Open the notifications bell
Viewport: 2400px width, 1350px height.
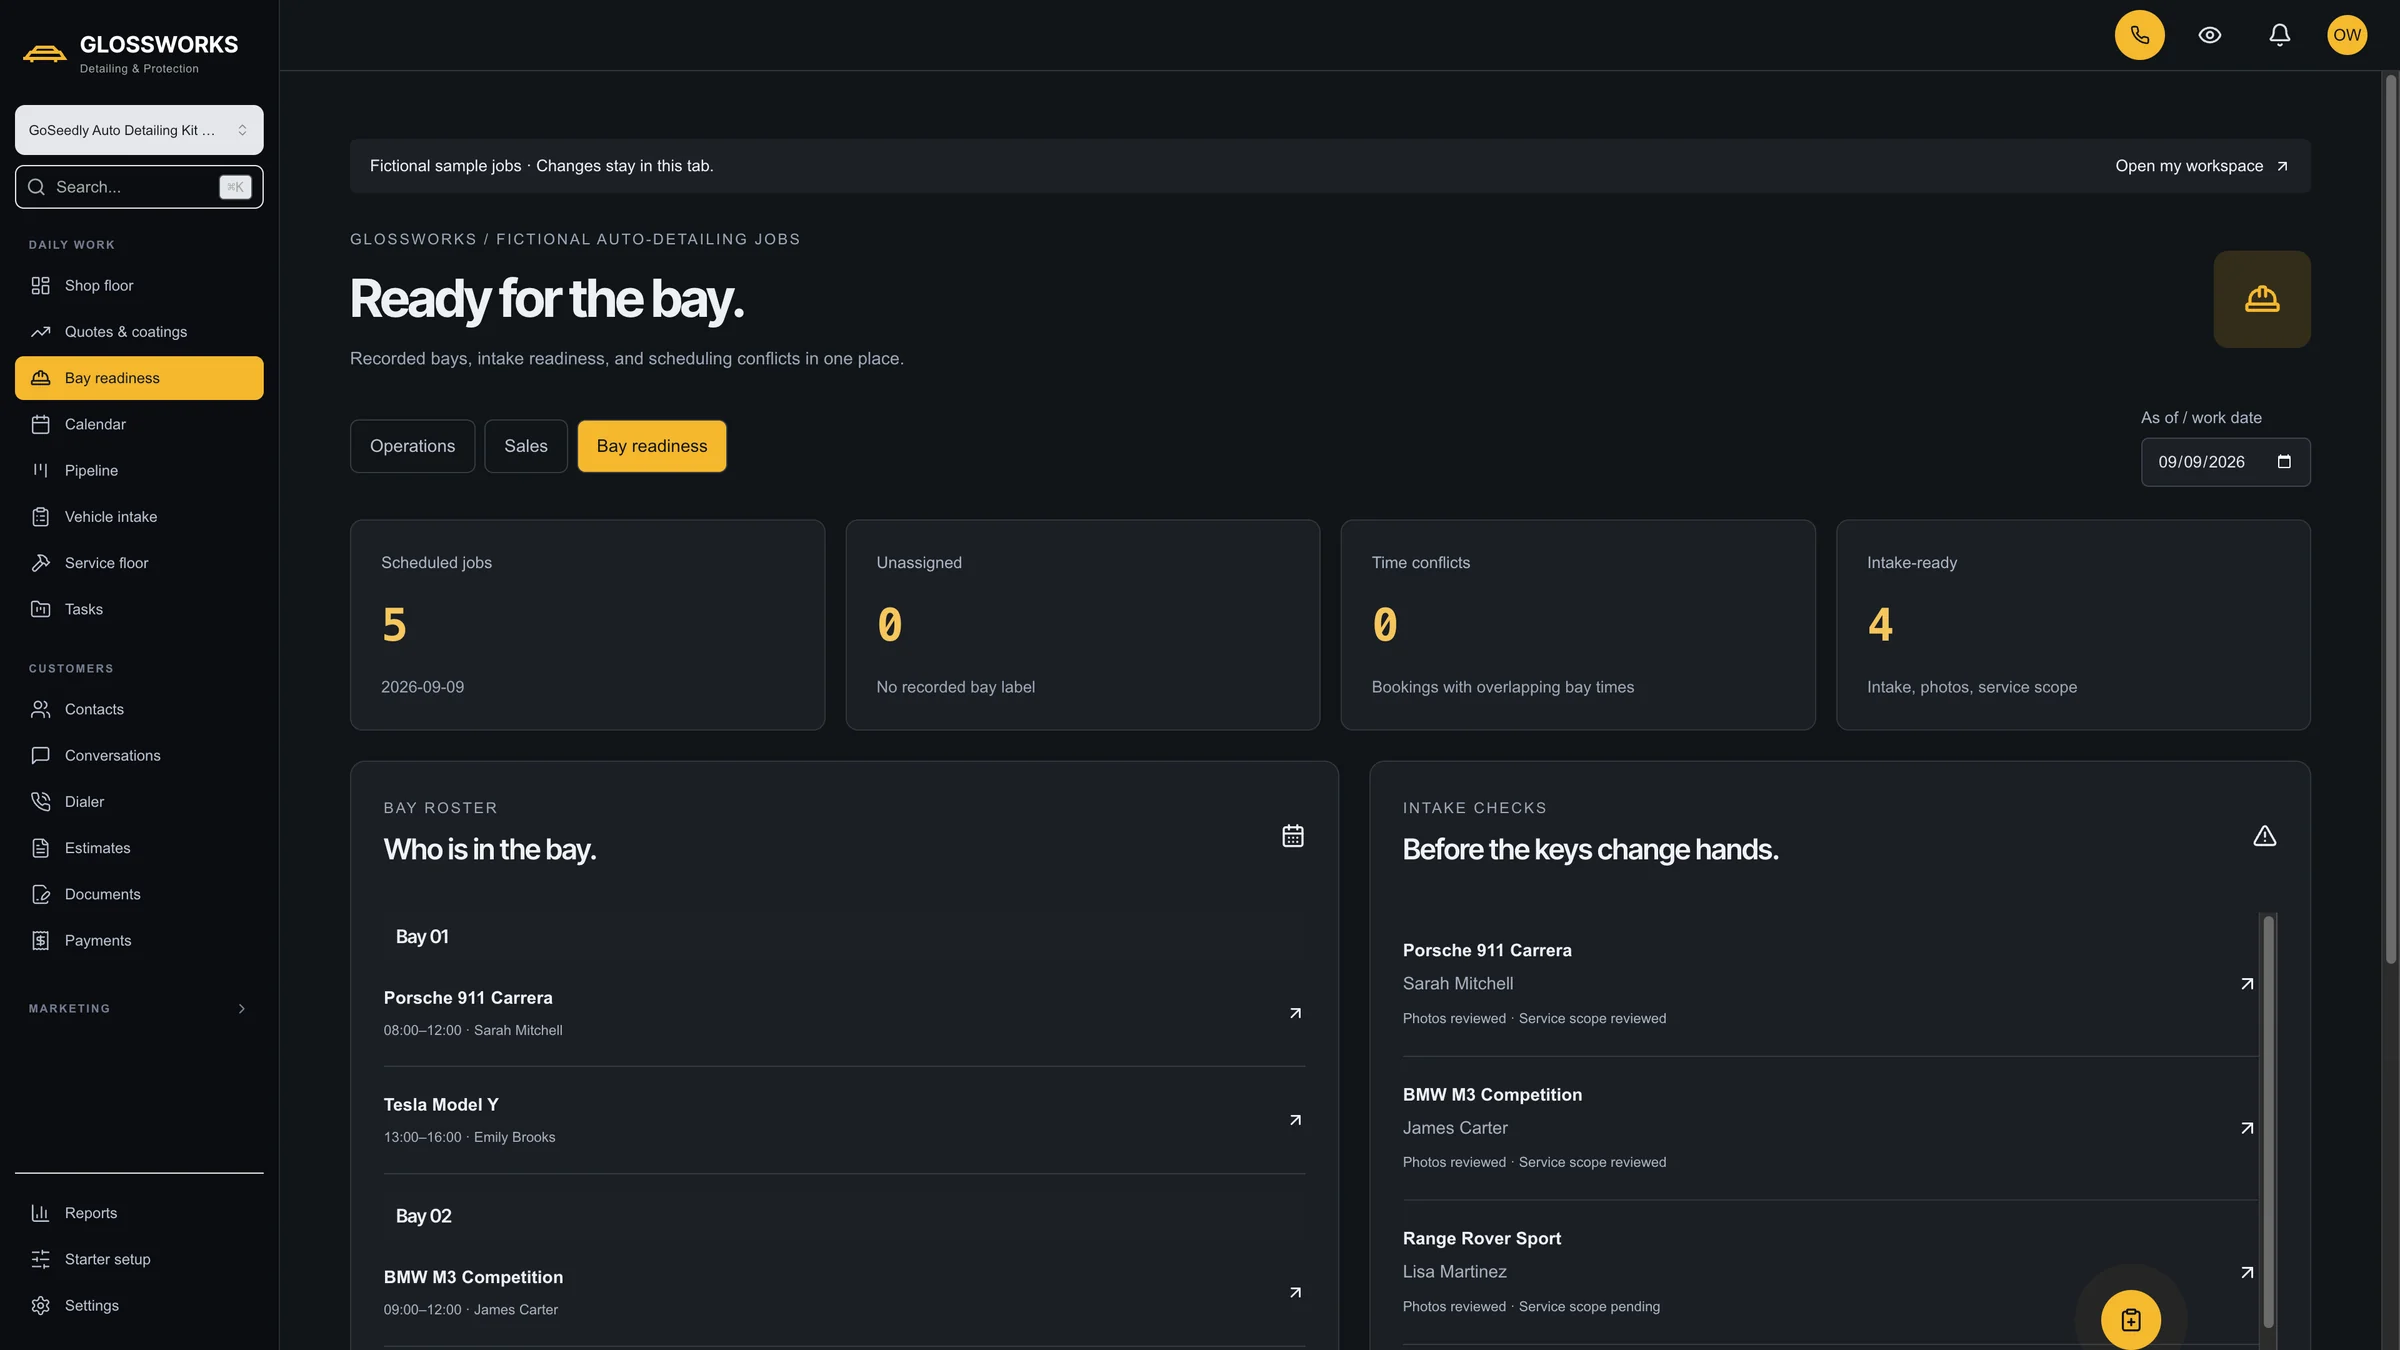click(x=2279, y=35)
